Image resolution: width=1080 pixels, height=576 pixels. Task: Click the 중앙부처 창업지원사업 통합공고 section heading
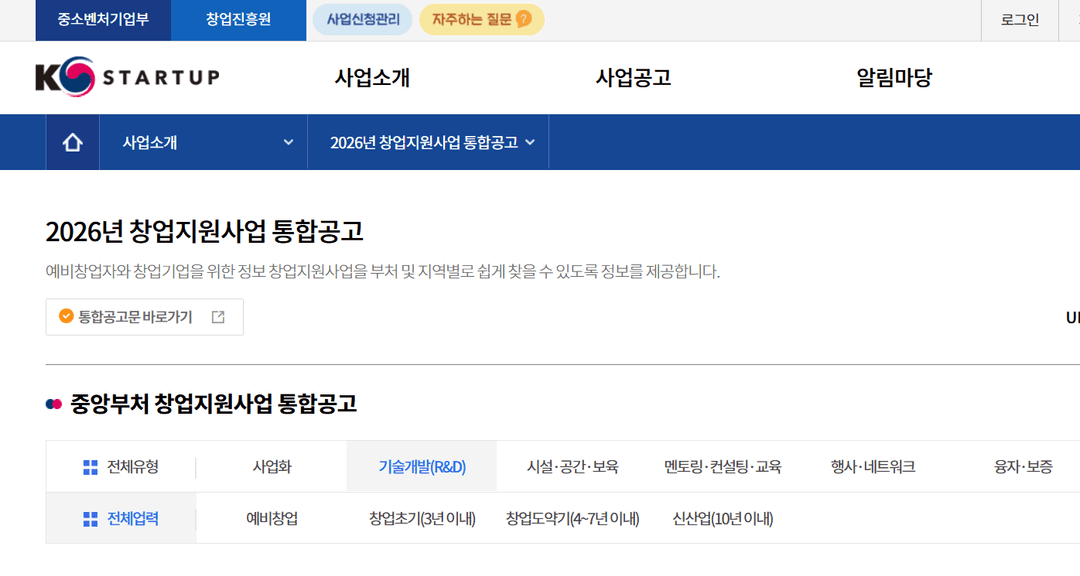pos(214,404)
